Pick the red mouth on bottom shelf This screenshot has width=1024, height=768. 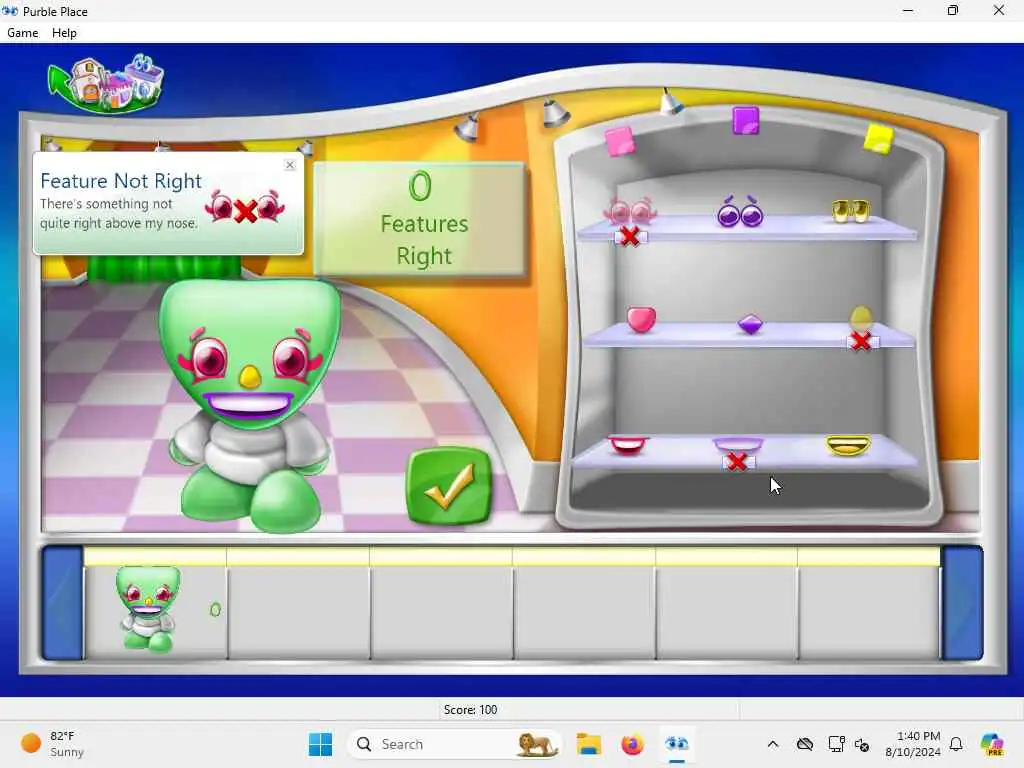point(628,445)
